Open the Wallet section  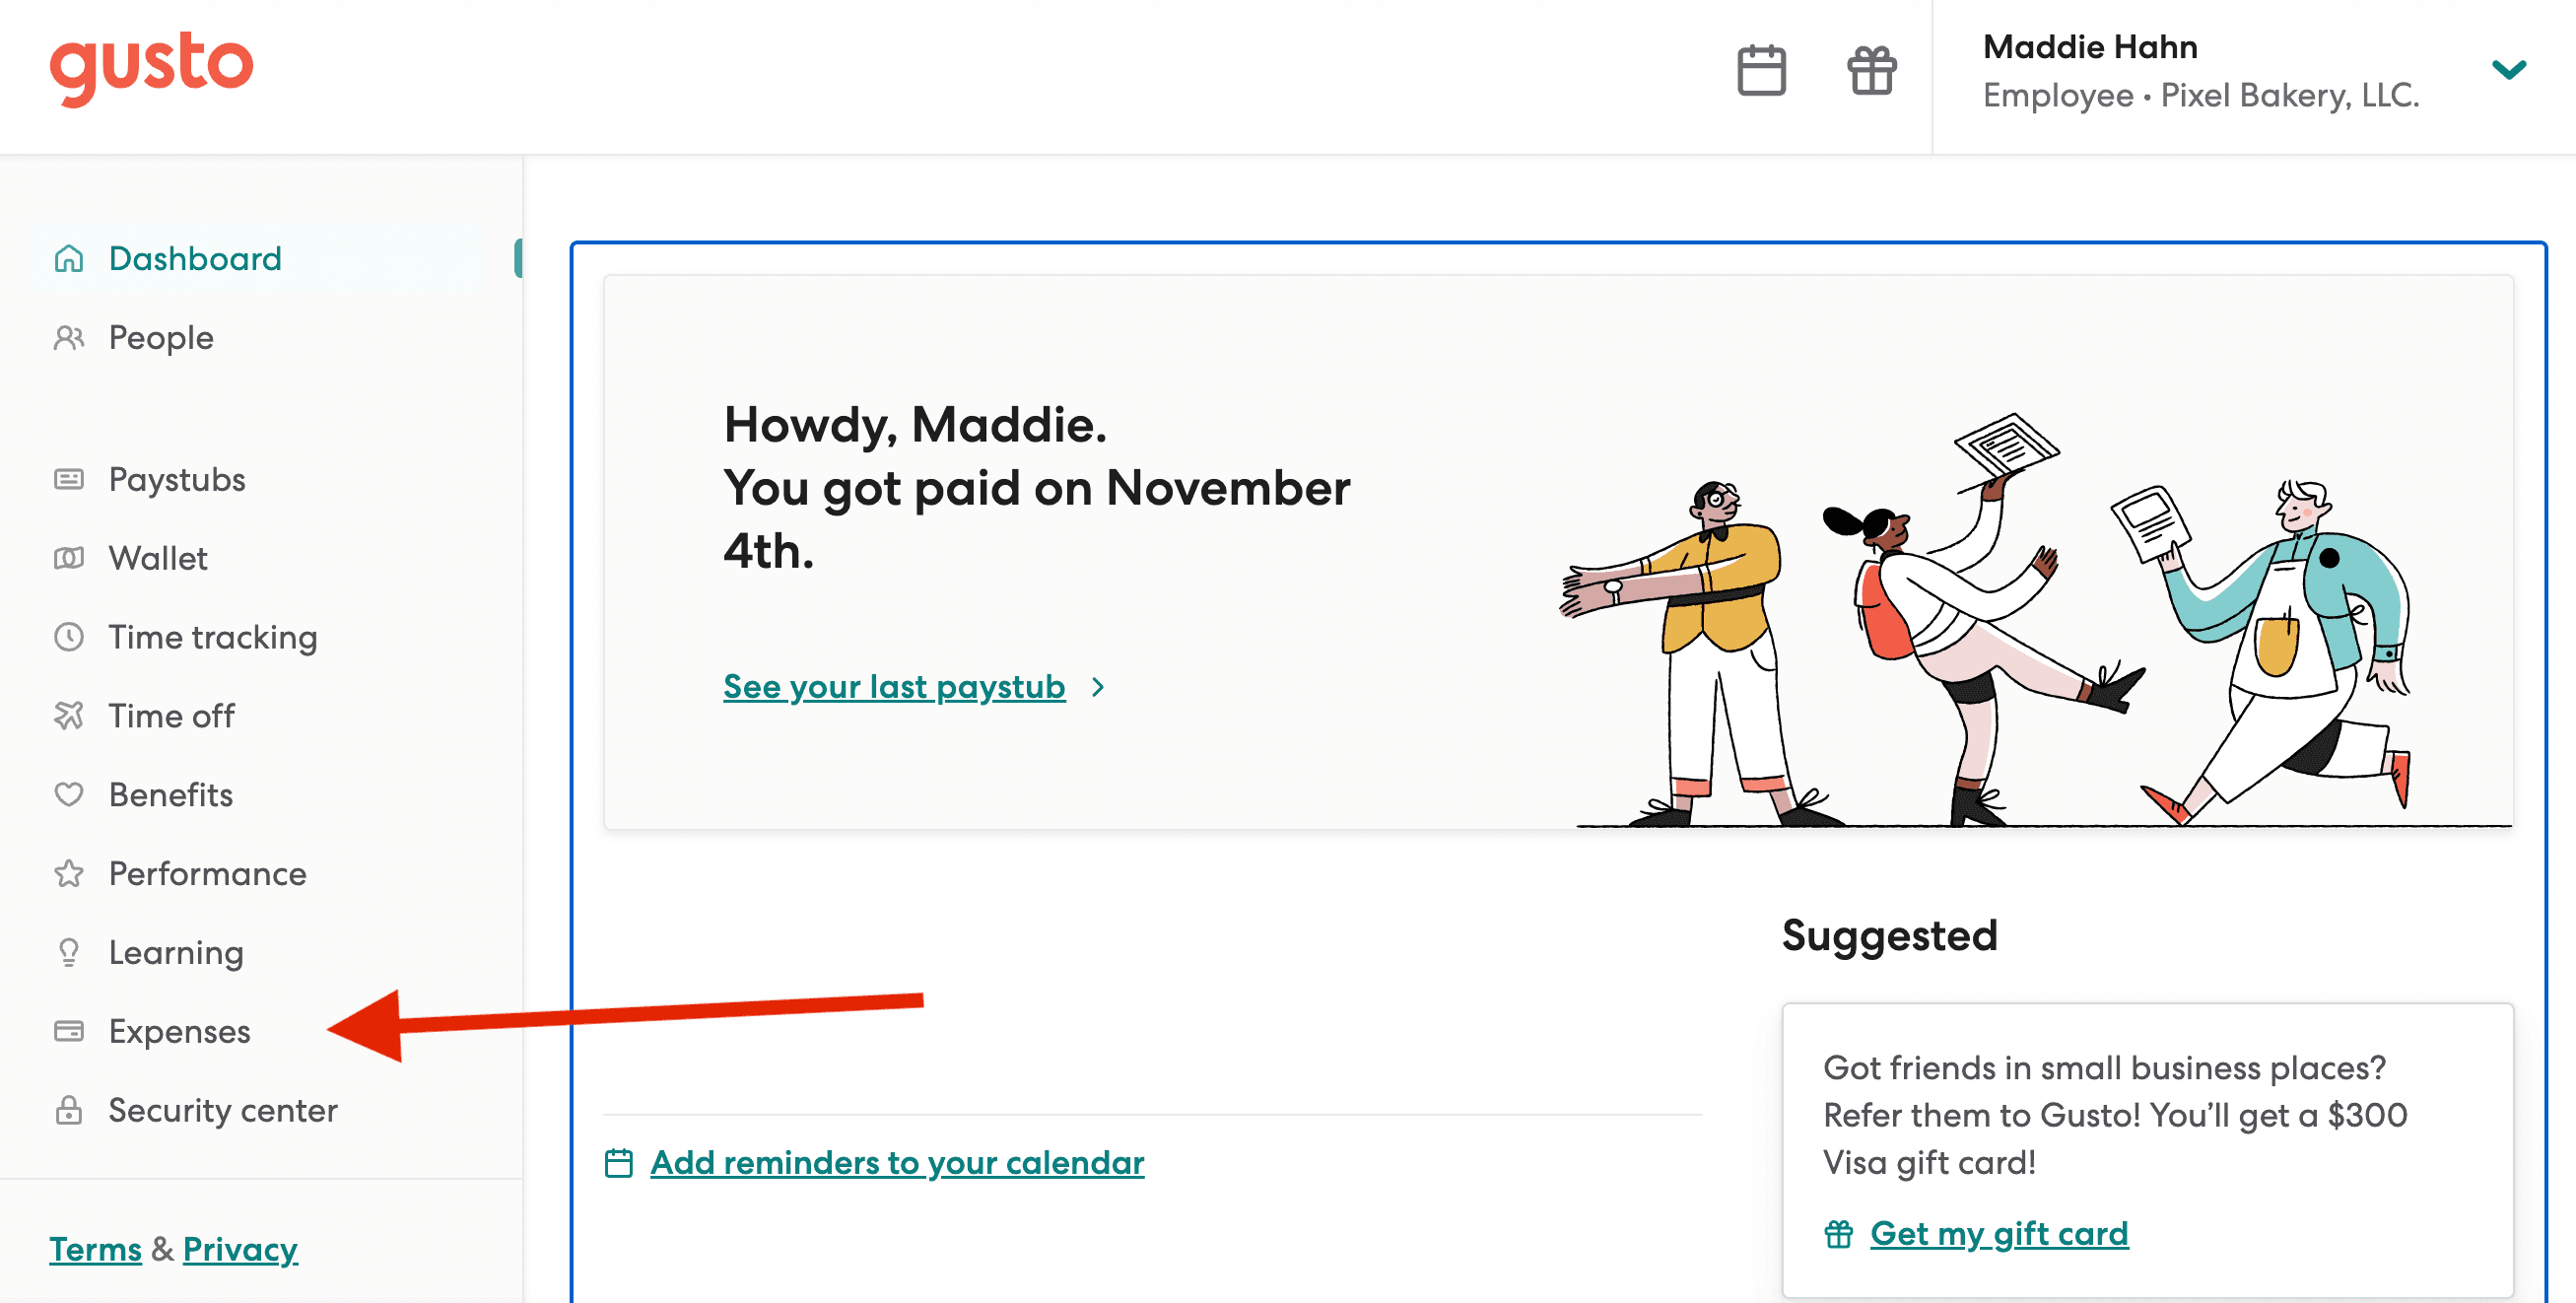(x=158, y=558)
